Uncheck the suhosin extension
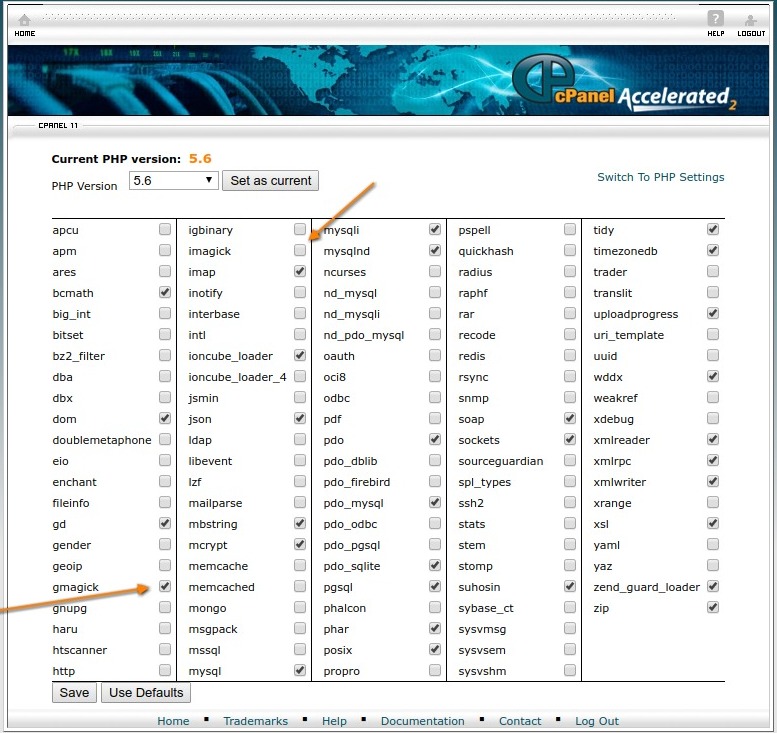The height and width of the screenshot is (733, 777). [x=570, y=586]
